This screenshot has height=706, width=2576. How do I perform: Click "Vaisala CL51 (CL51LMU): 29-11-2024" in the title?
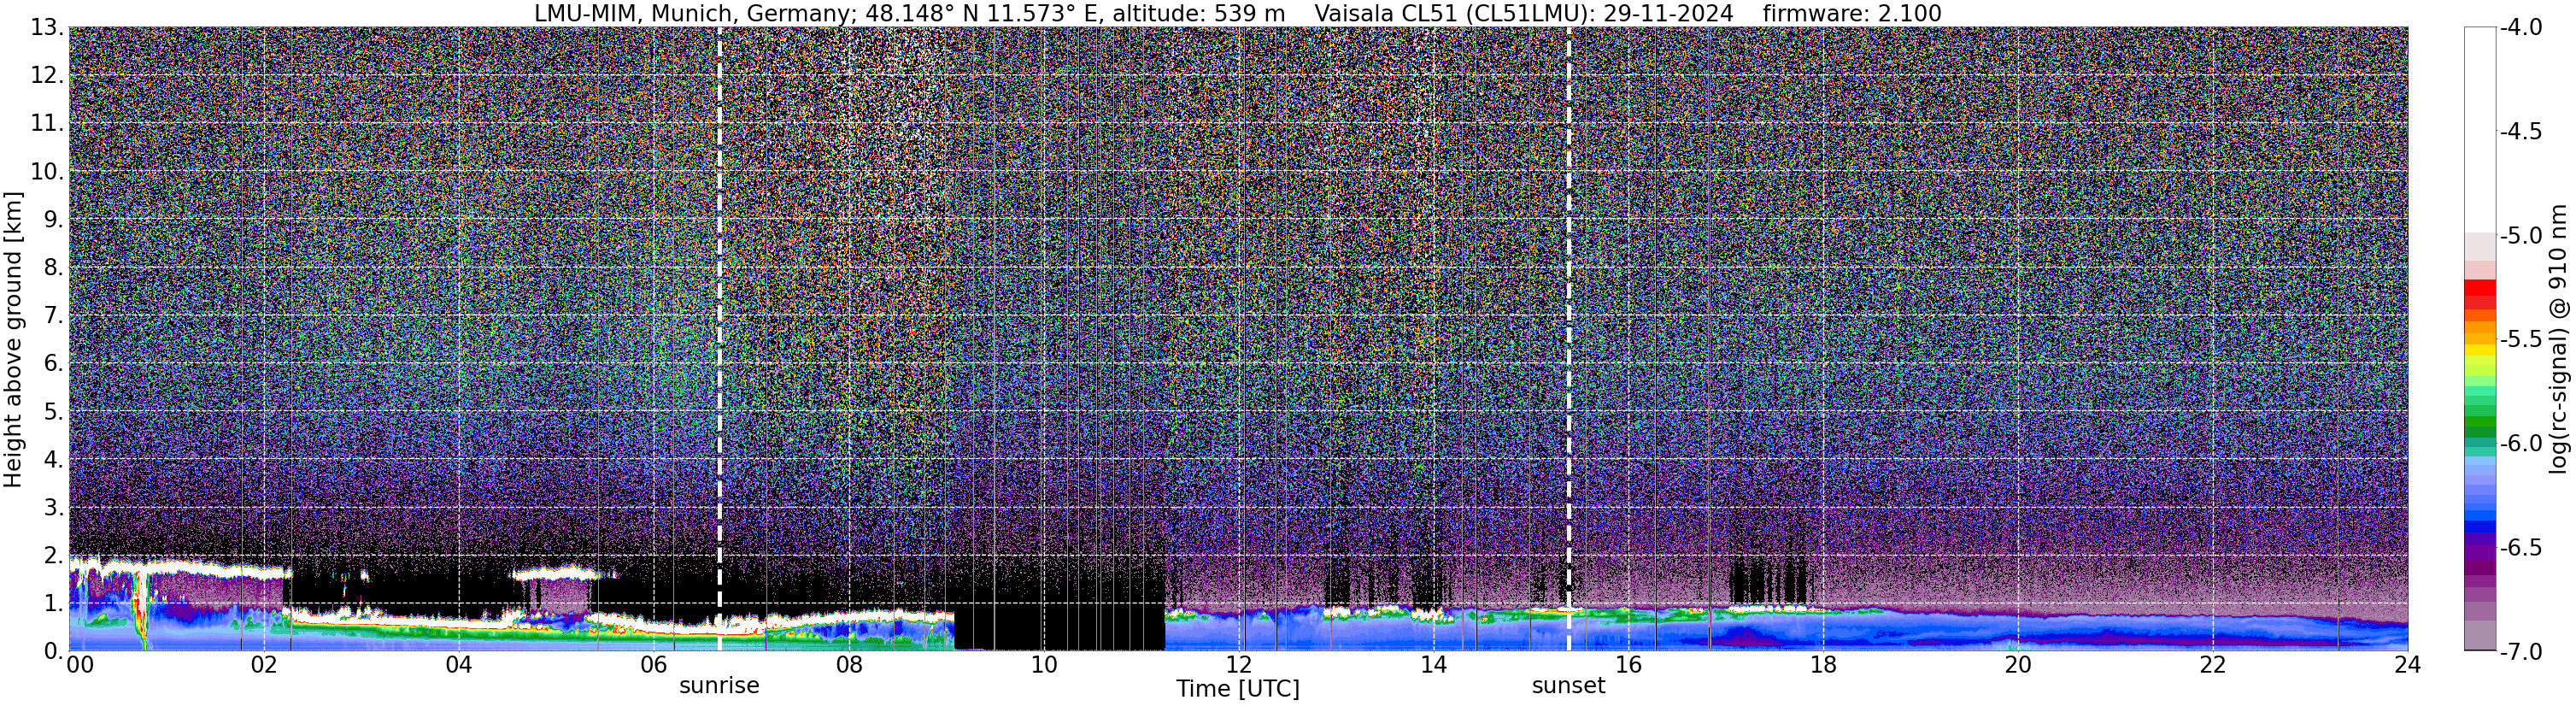pos(1525,13)
